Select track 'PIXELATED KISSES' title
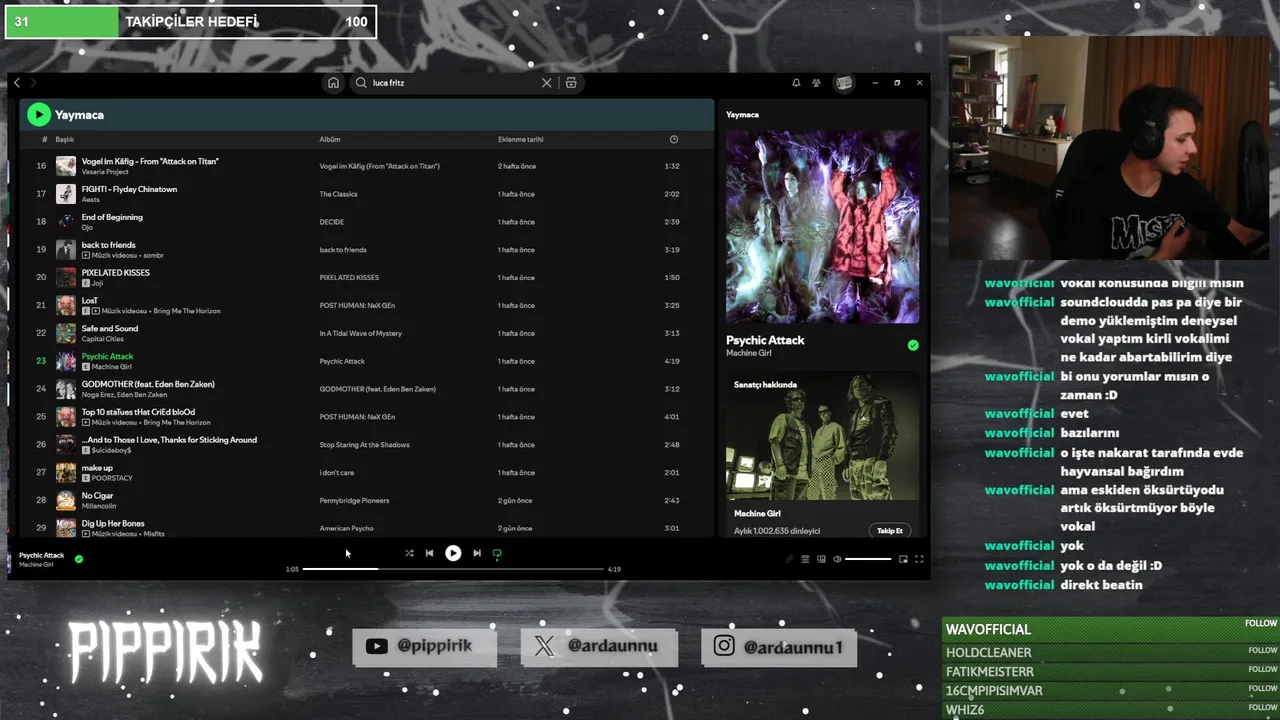Viewport: 1280px width, 720px height. [116, 273]
